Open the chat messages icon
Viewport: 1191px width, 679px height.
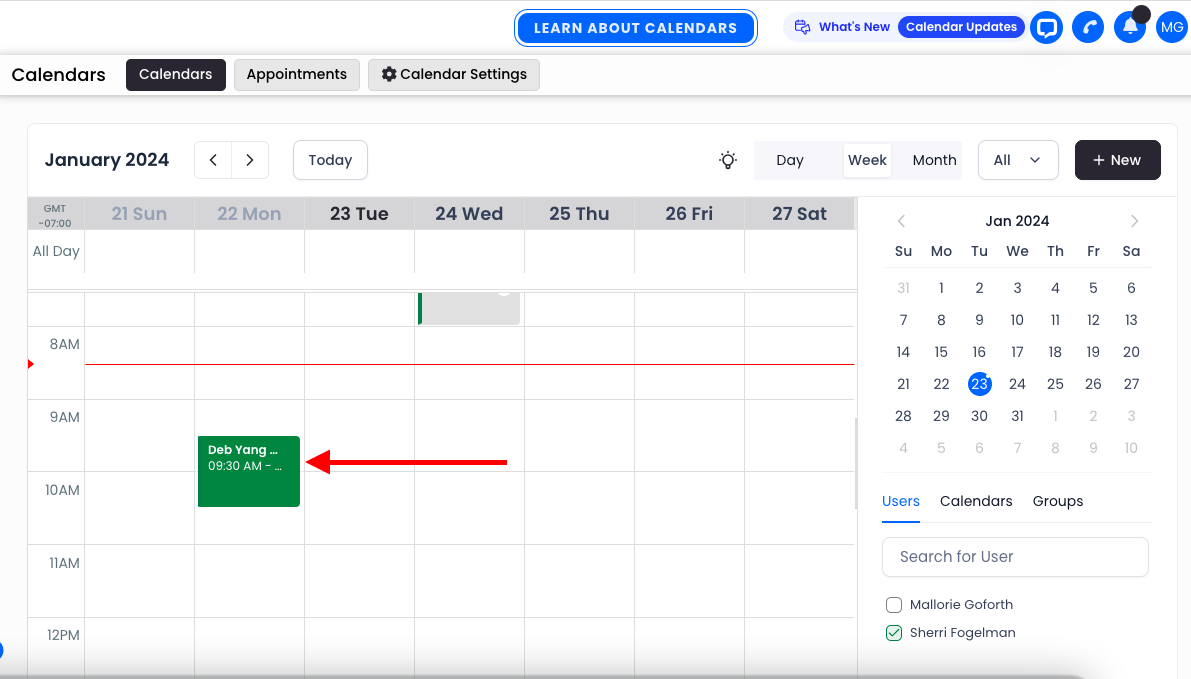[x=1046, y=28]
